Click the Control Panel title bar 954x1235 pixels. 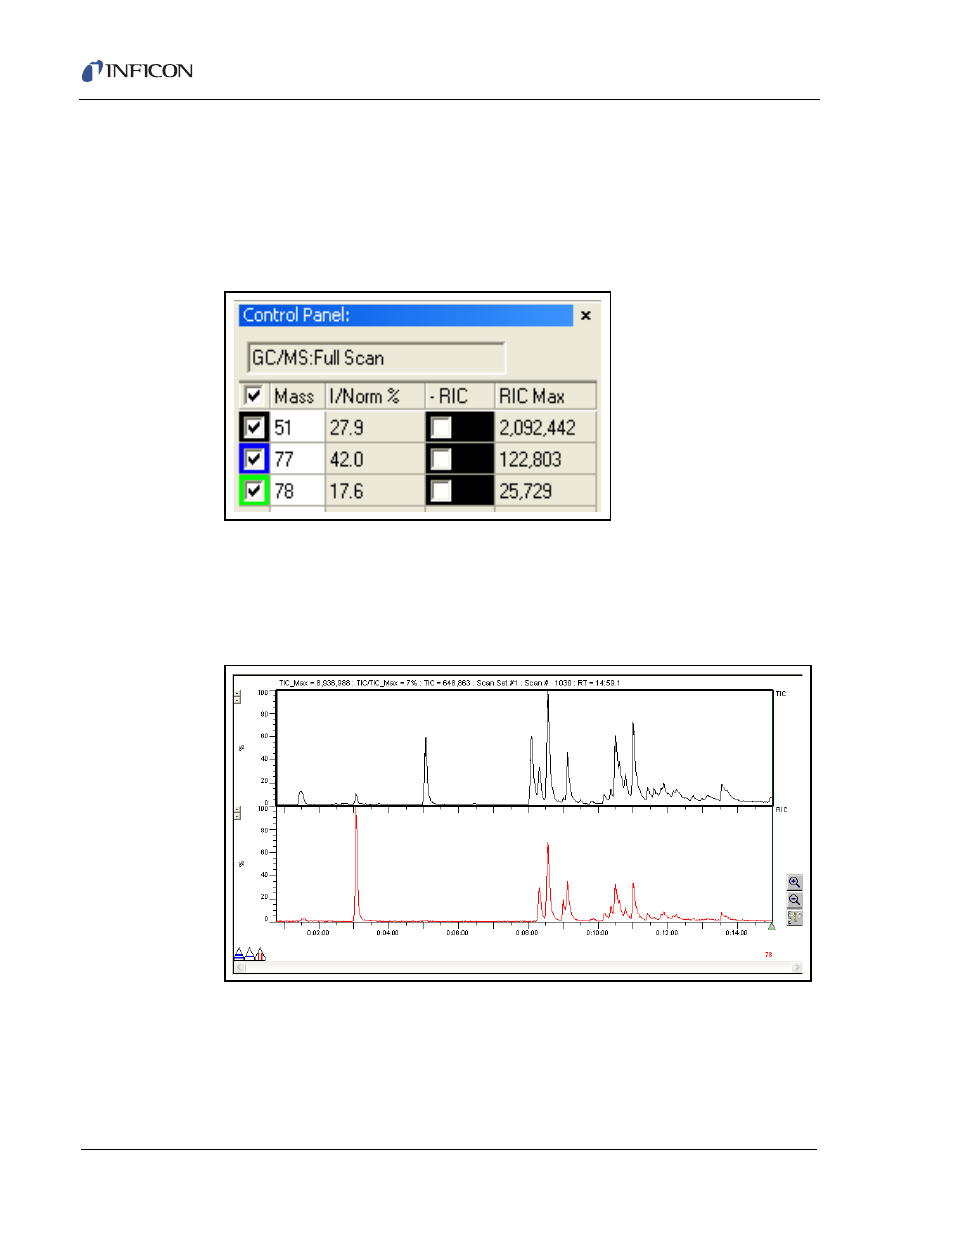[406, 315]
